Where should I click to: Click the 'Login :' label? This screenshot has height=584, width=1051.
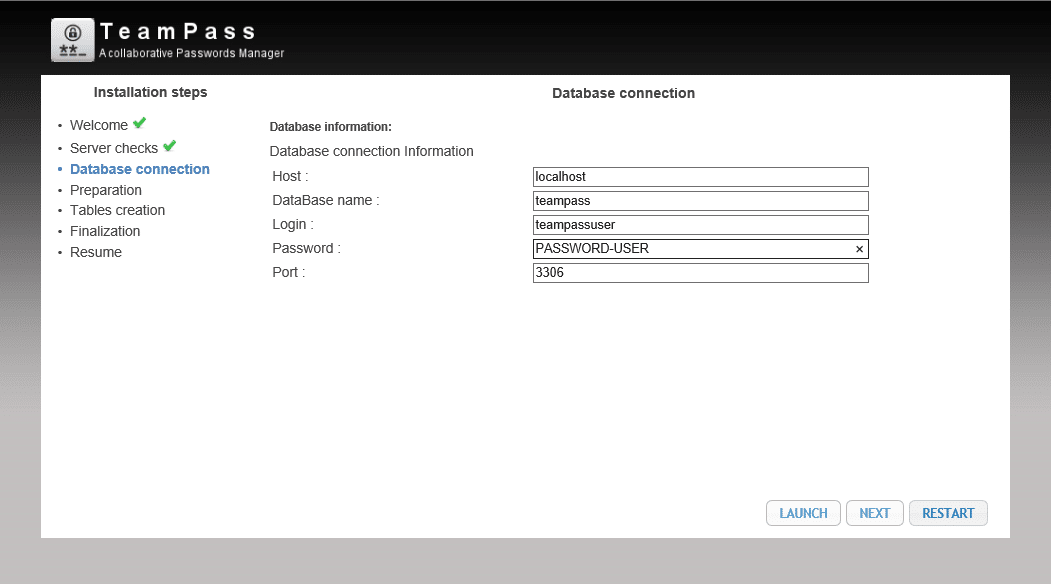[293, 225]
